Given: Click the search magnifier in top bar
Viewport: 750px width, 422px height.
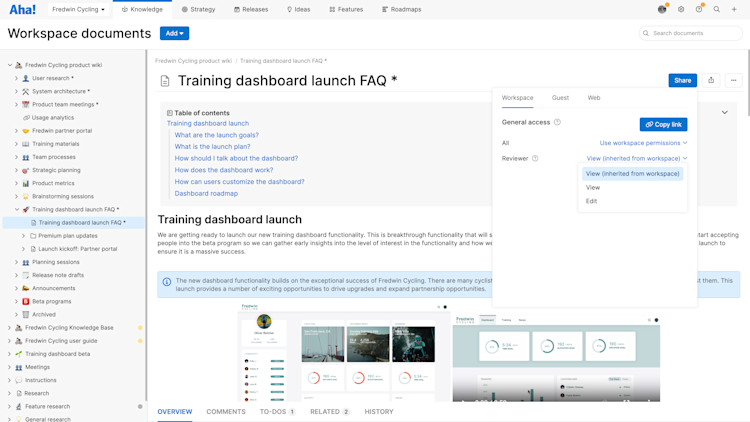Looking at the screenshot, I should pos(717,9).
